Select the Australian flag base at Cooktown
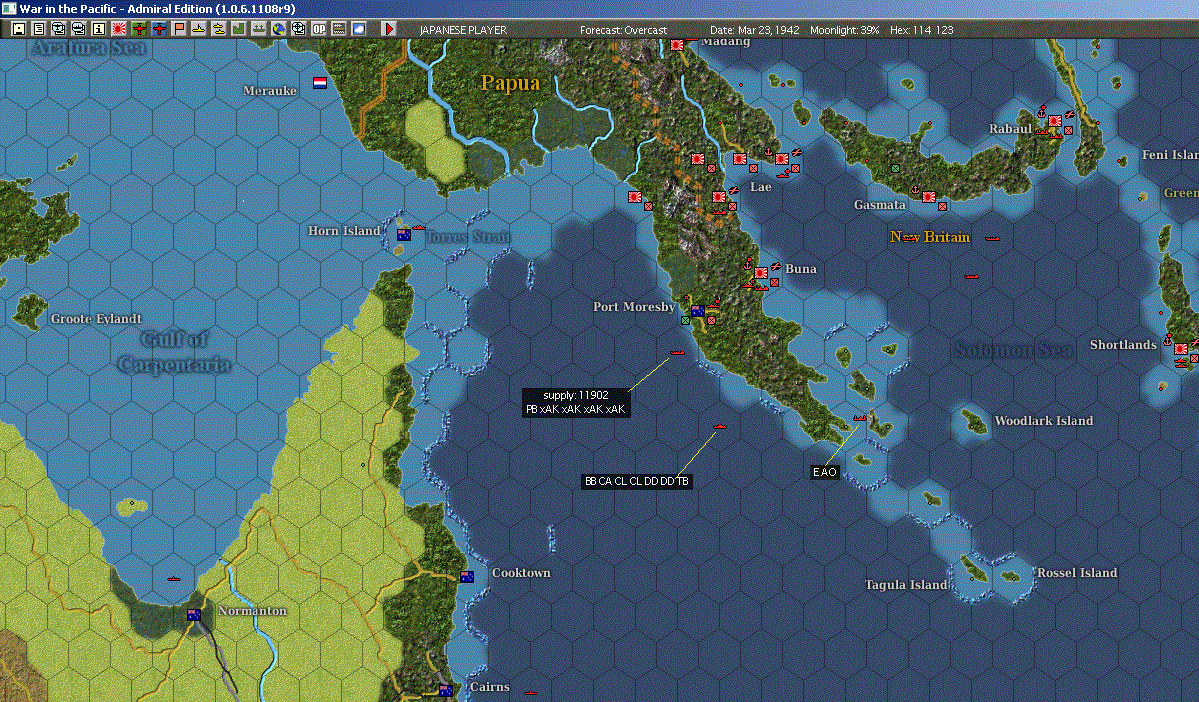Image resolution: width=1199 pixels, height=702 pixels. point(467,577)
